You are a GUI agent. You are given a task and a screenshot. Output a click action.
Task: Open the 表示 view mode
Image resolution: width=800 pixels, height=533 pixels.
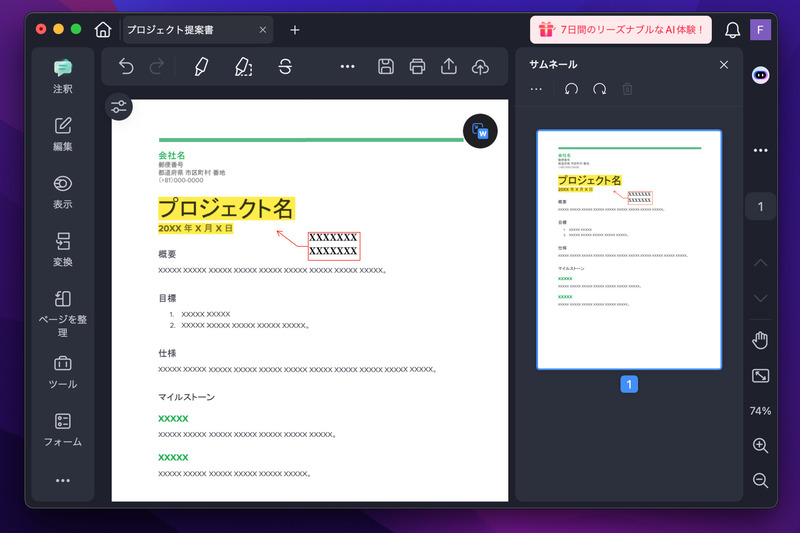click(x=63, y=192)
